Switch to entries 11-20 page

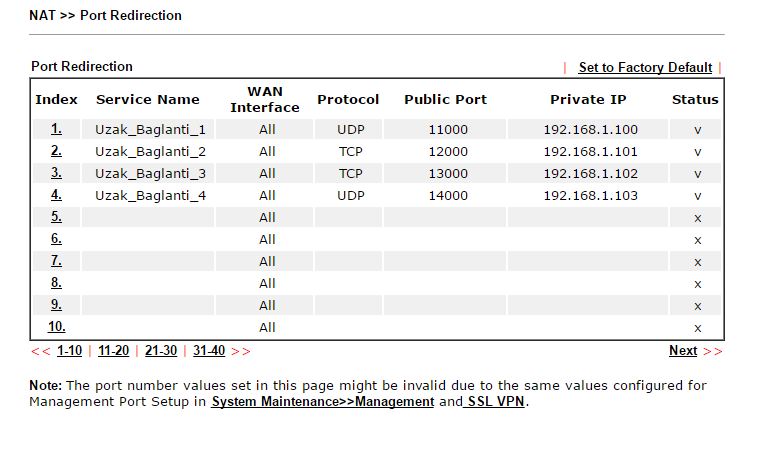(113, 351)
